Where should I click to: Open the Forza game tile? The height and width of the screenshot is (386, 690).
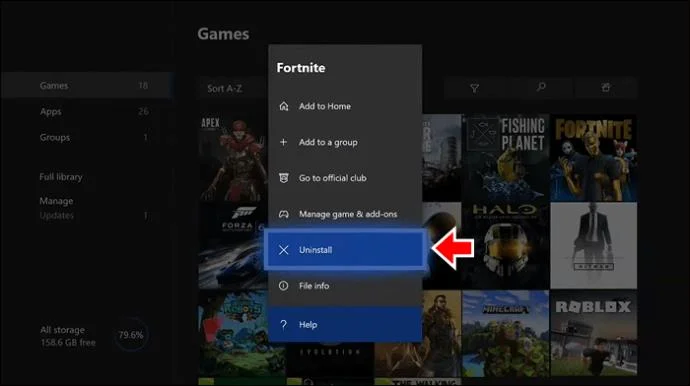pos(233,246)
